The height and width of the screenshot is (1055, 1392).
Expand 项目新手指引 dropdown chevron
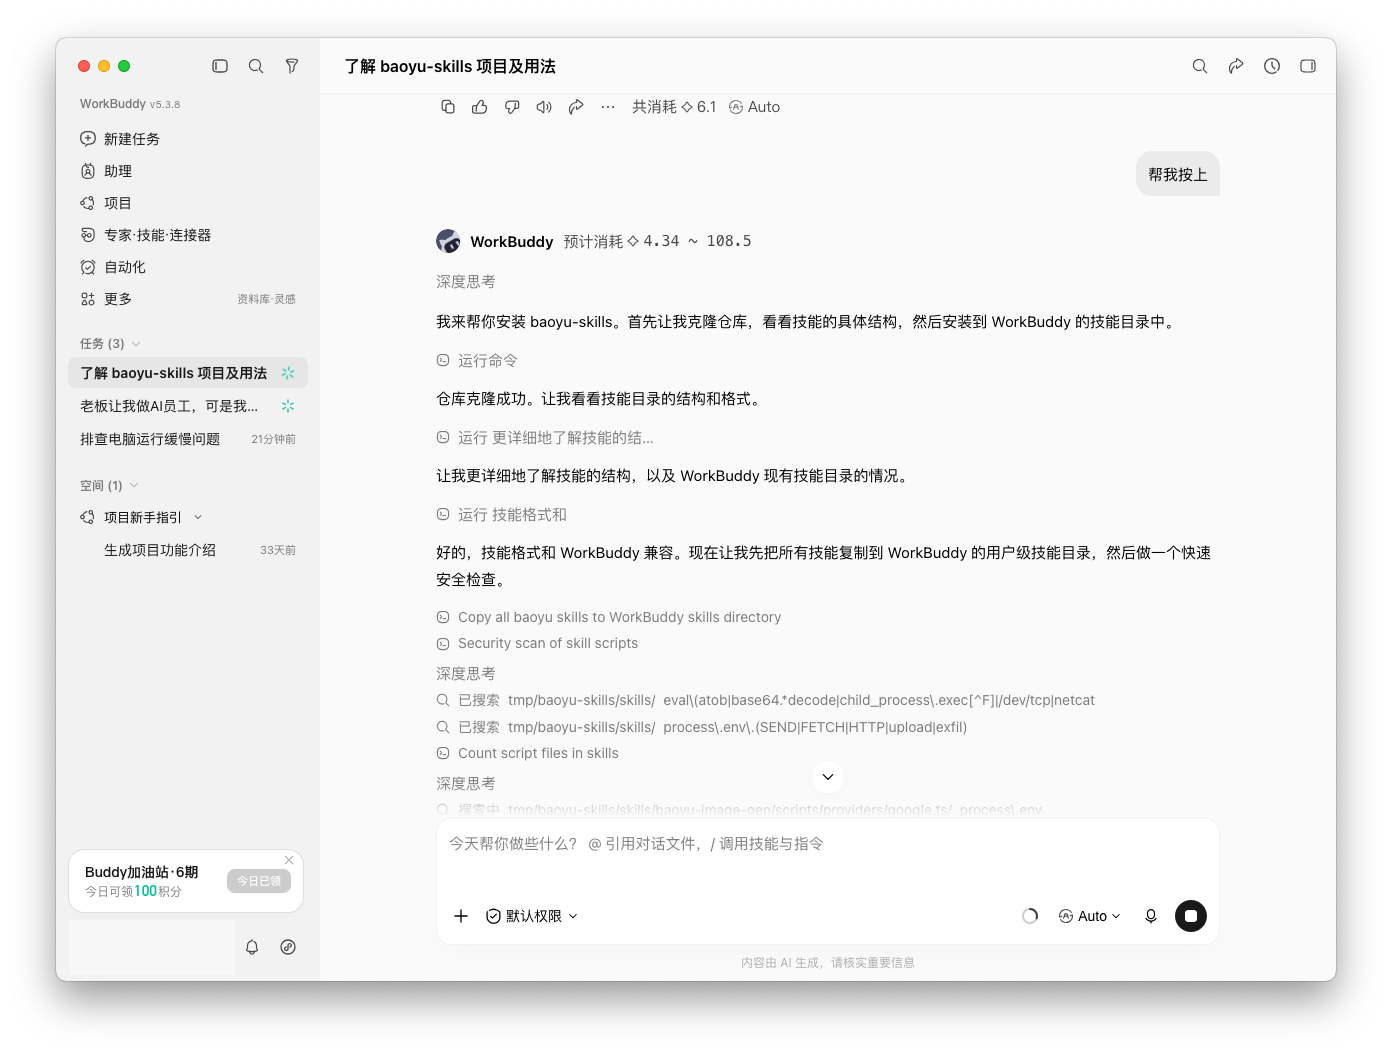coord(198,517)
